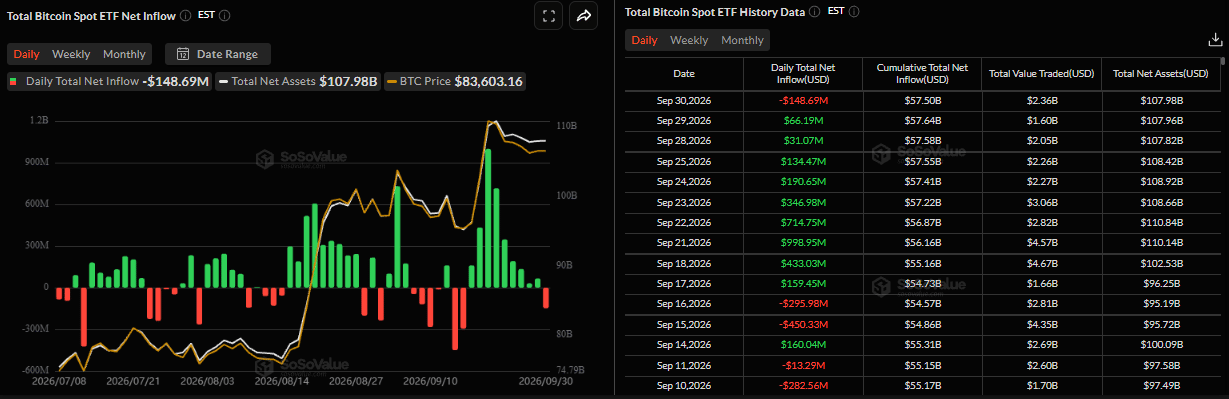This screenshot has height=399, width=1229.
Task: Open fullscreen view of the Net Inflow chart
Action: point(548,16)
